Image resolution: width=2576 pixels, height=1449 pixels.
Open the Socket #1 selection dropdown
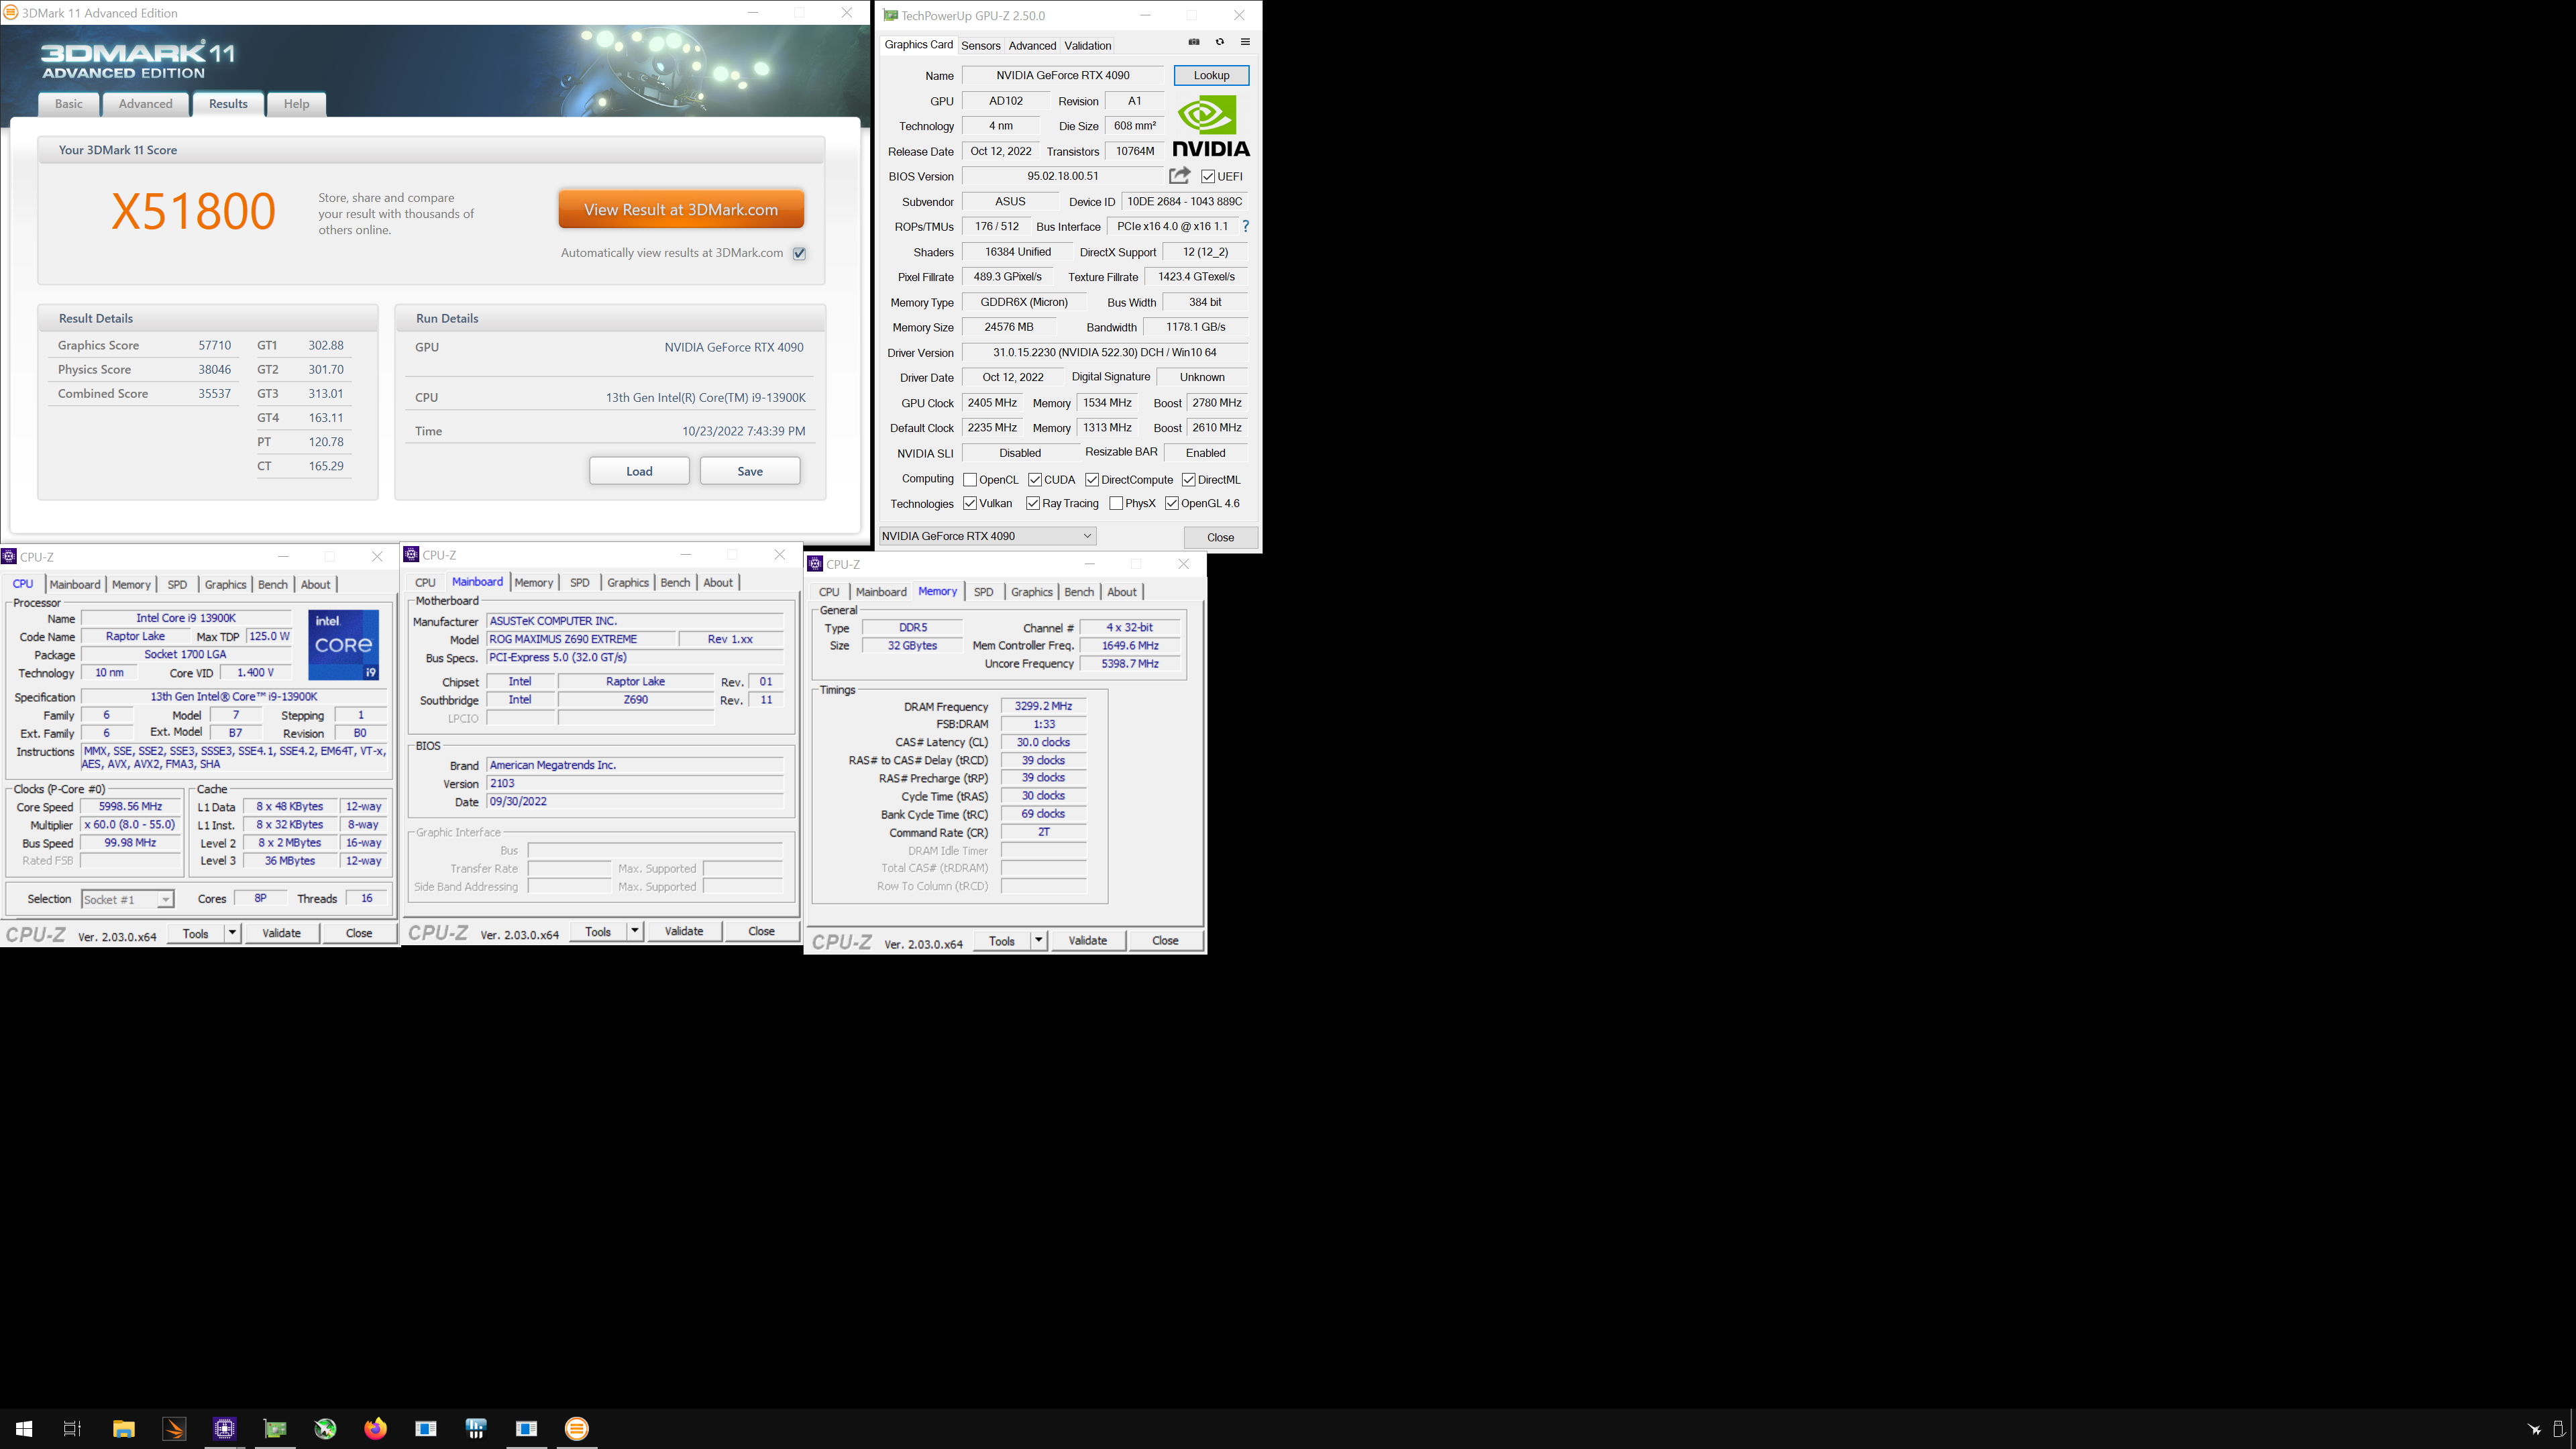(x=127, y=899)
